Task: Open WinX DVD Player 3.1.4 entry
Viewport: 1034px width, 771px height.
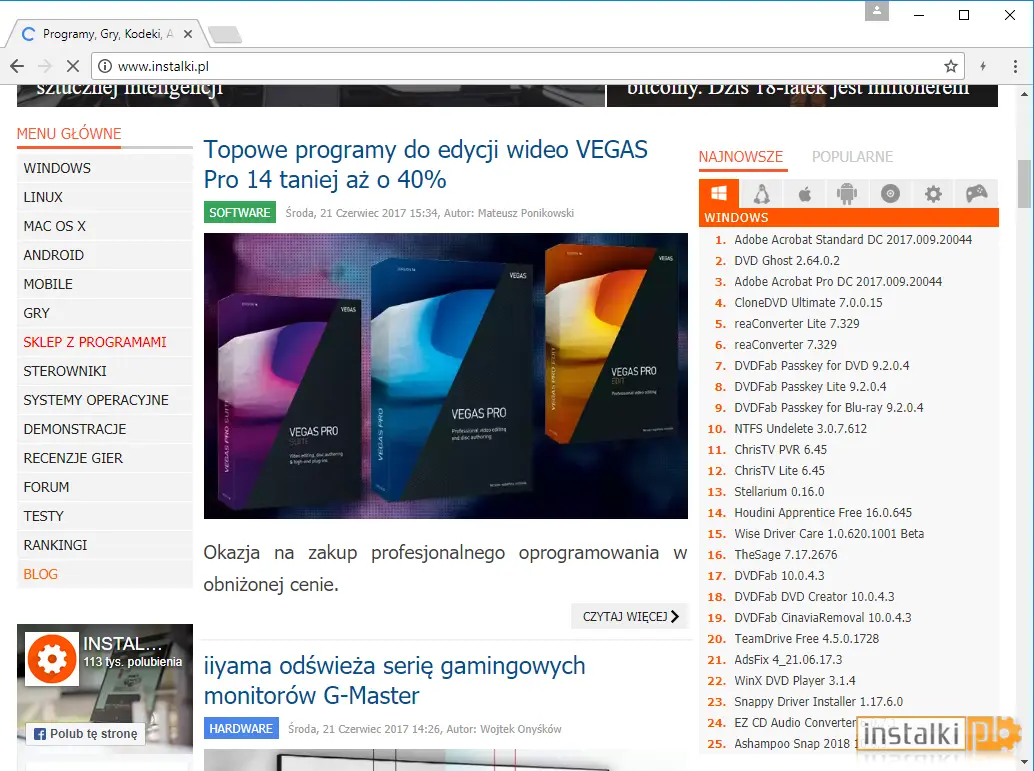Action: [795, 681]
